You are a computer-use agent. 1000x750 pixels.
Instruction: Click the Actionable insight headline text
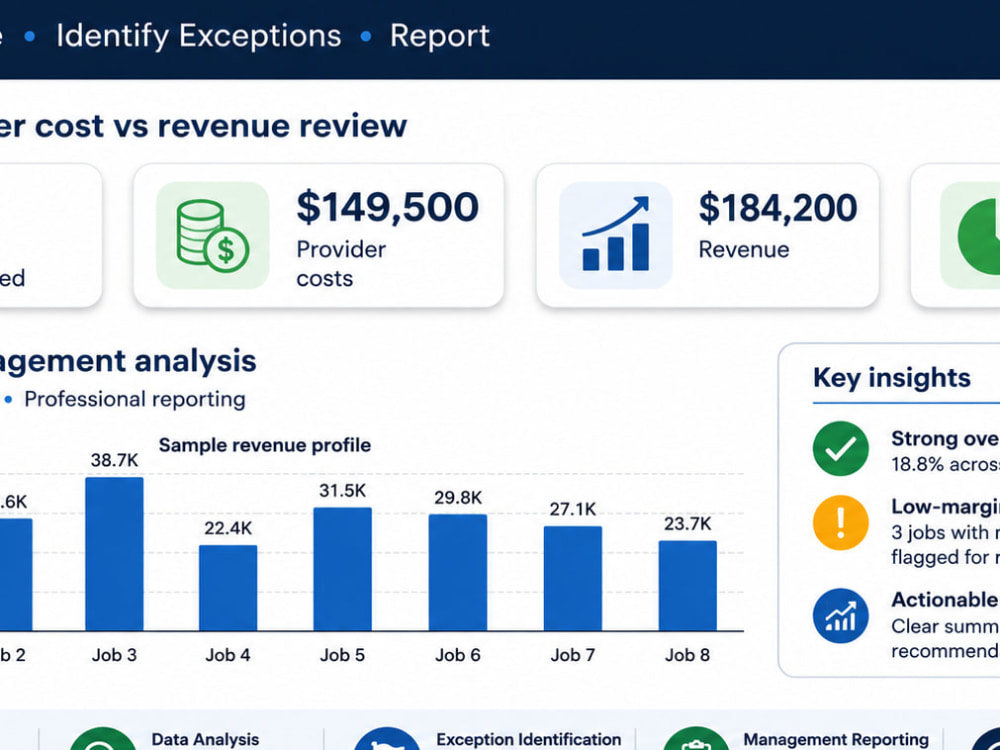(945, 599)
